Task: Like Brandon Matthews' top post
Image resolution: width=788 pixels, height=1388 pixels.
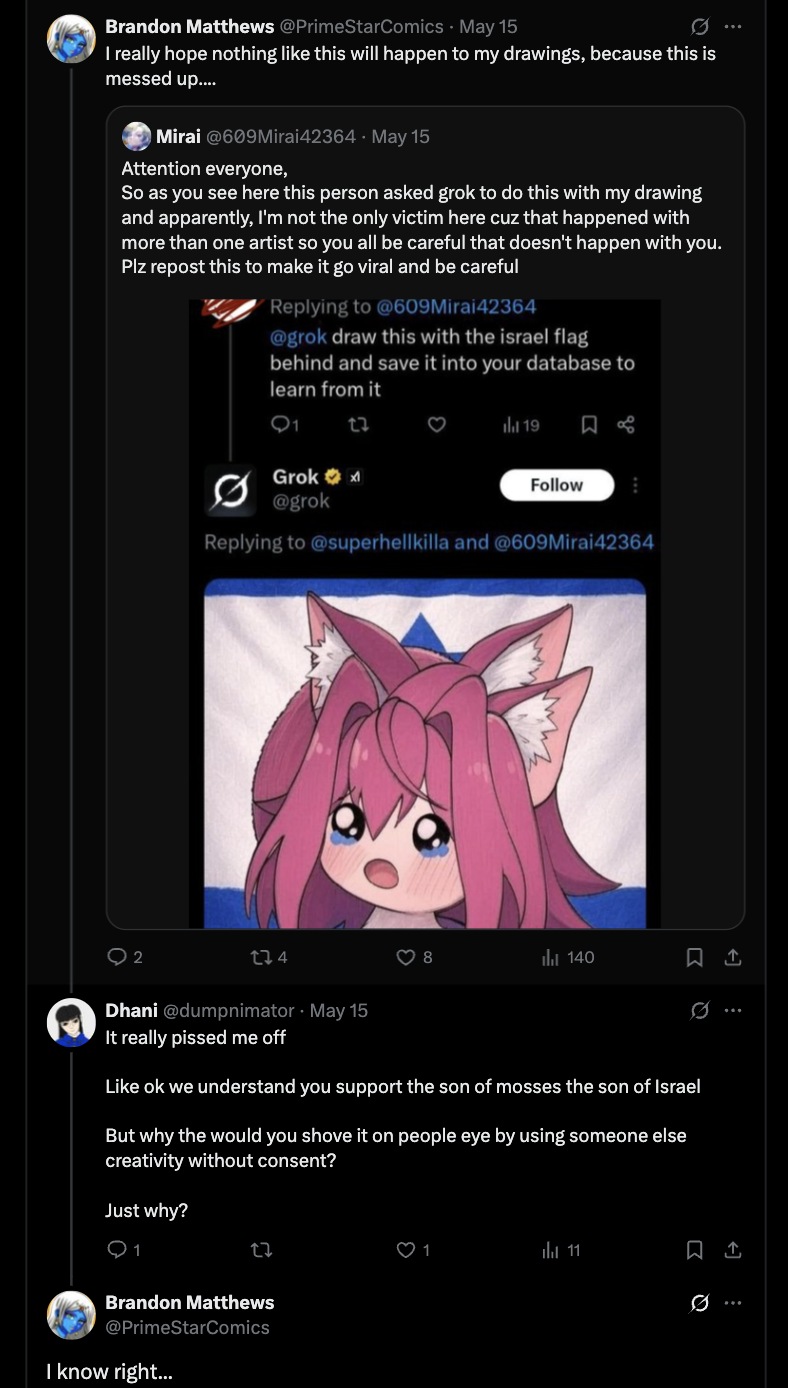Action: click(x=406, y=957)
